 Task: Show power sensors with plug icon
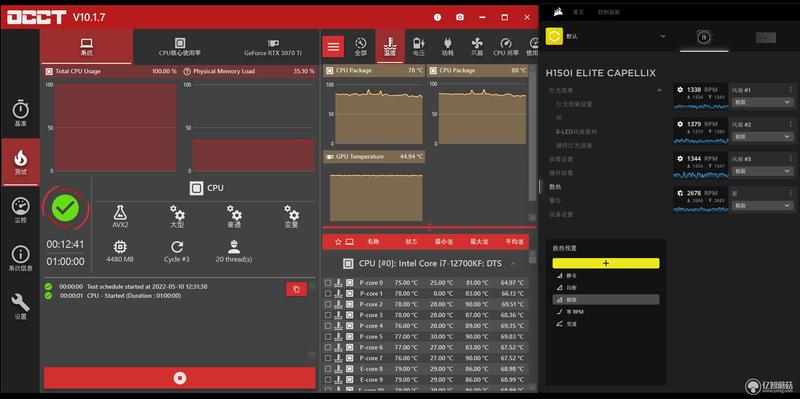(x=447, y=46)
